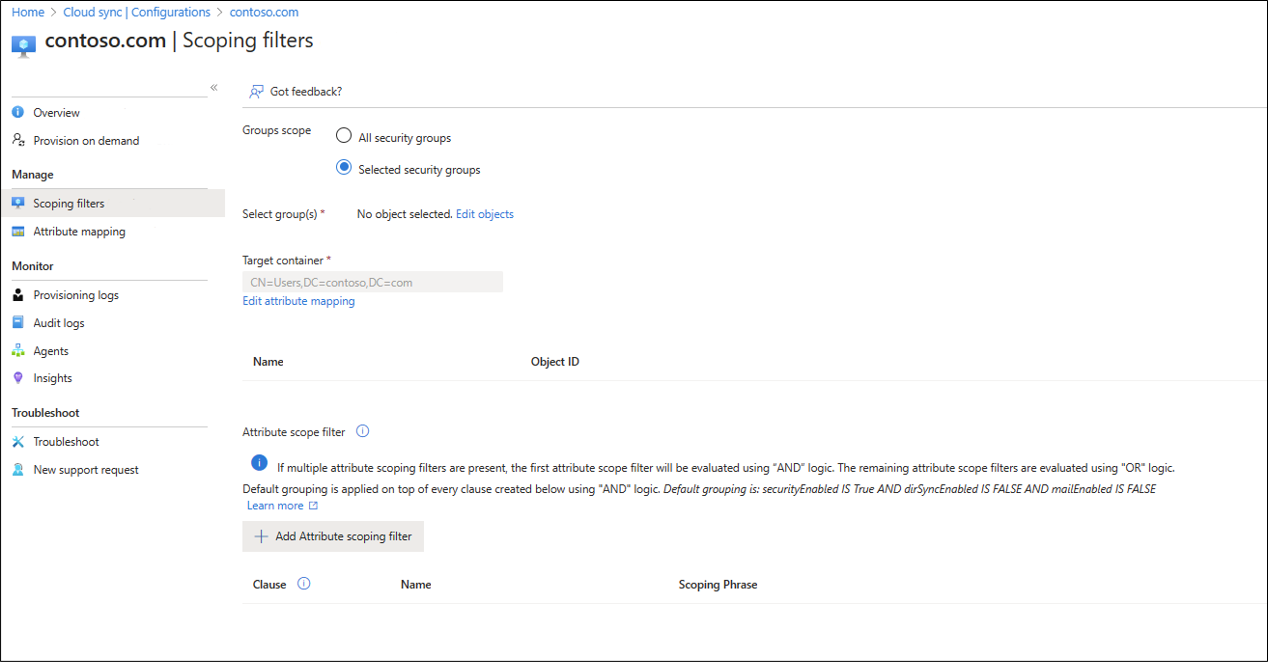This screenshot has width=1268, height=662.
Task: Collapse the left navigation menu
Action: coord(214,88)
